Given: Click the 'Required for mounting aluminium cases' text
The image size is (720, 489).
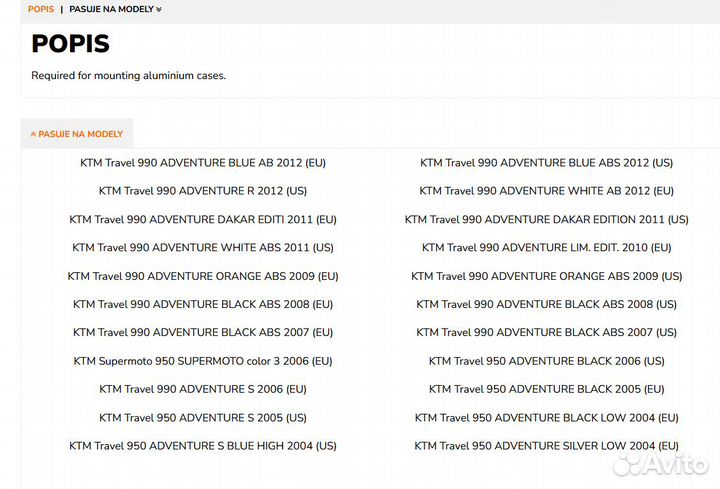Looking at the screenshot, I should pos(128,76).
